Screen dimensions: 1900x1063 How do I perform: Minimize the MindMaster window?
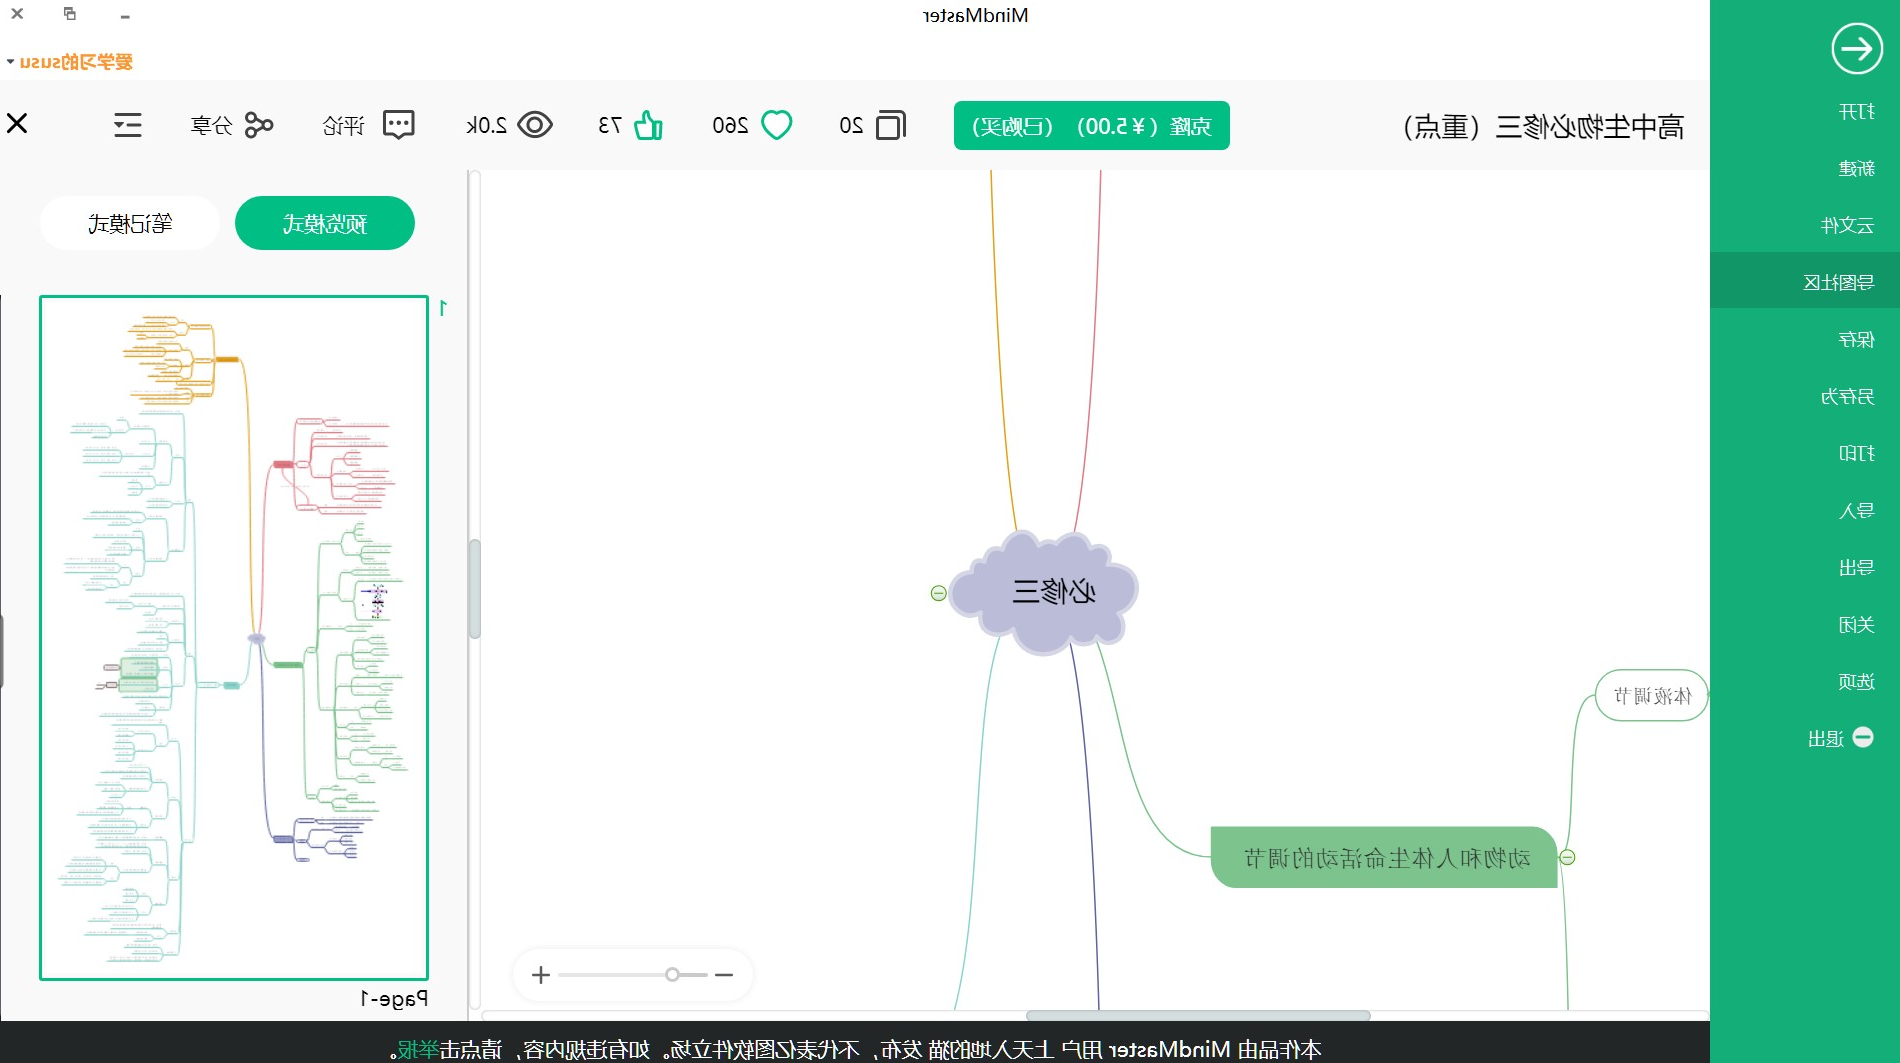(125, 15)
